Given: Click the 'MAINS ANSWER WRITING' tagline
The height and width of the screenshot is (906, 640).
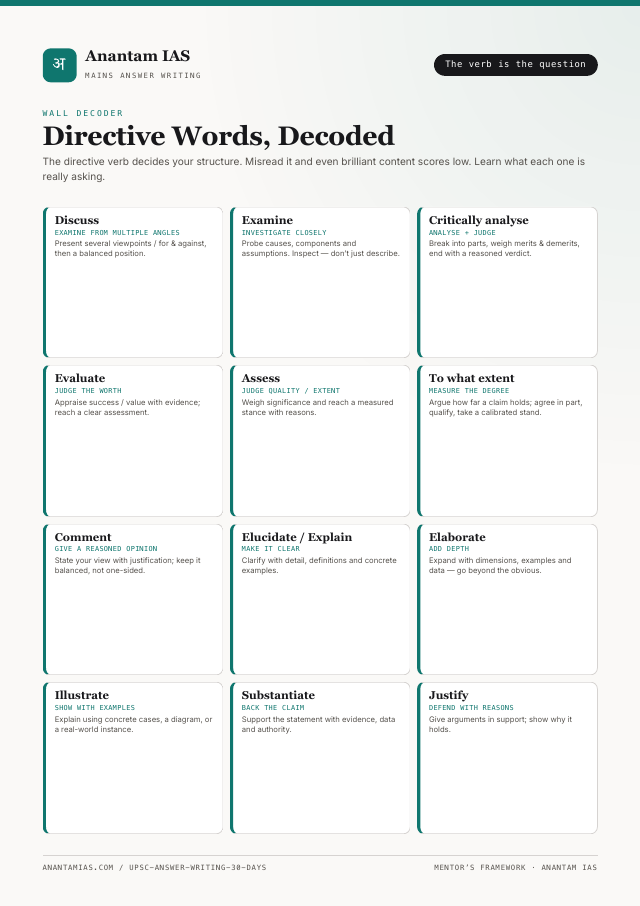Looking at the screenshot, I should [x=143, y=75].
